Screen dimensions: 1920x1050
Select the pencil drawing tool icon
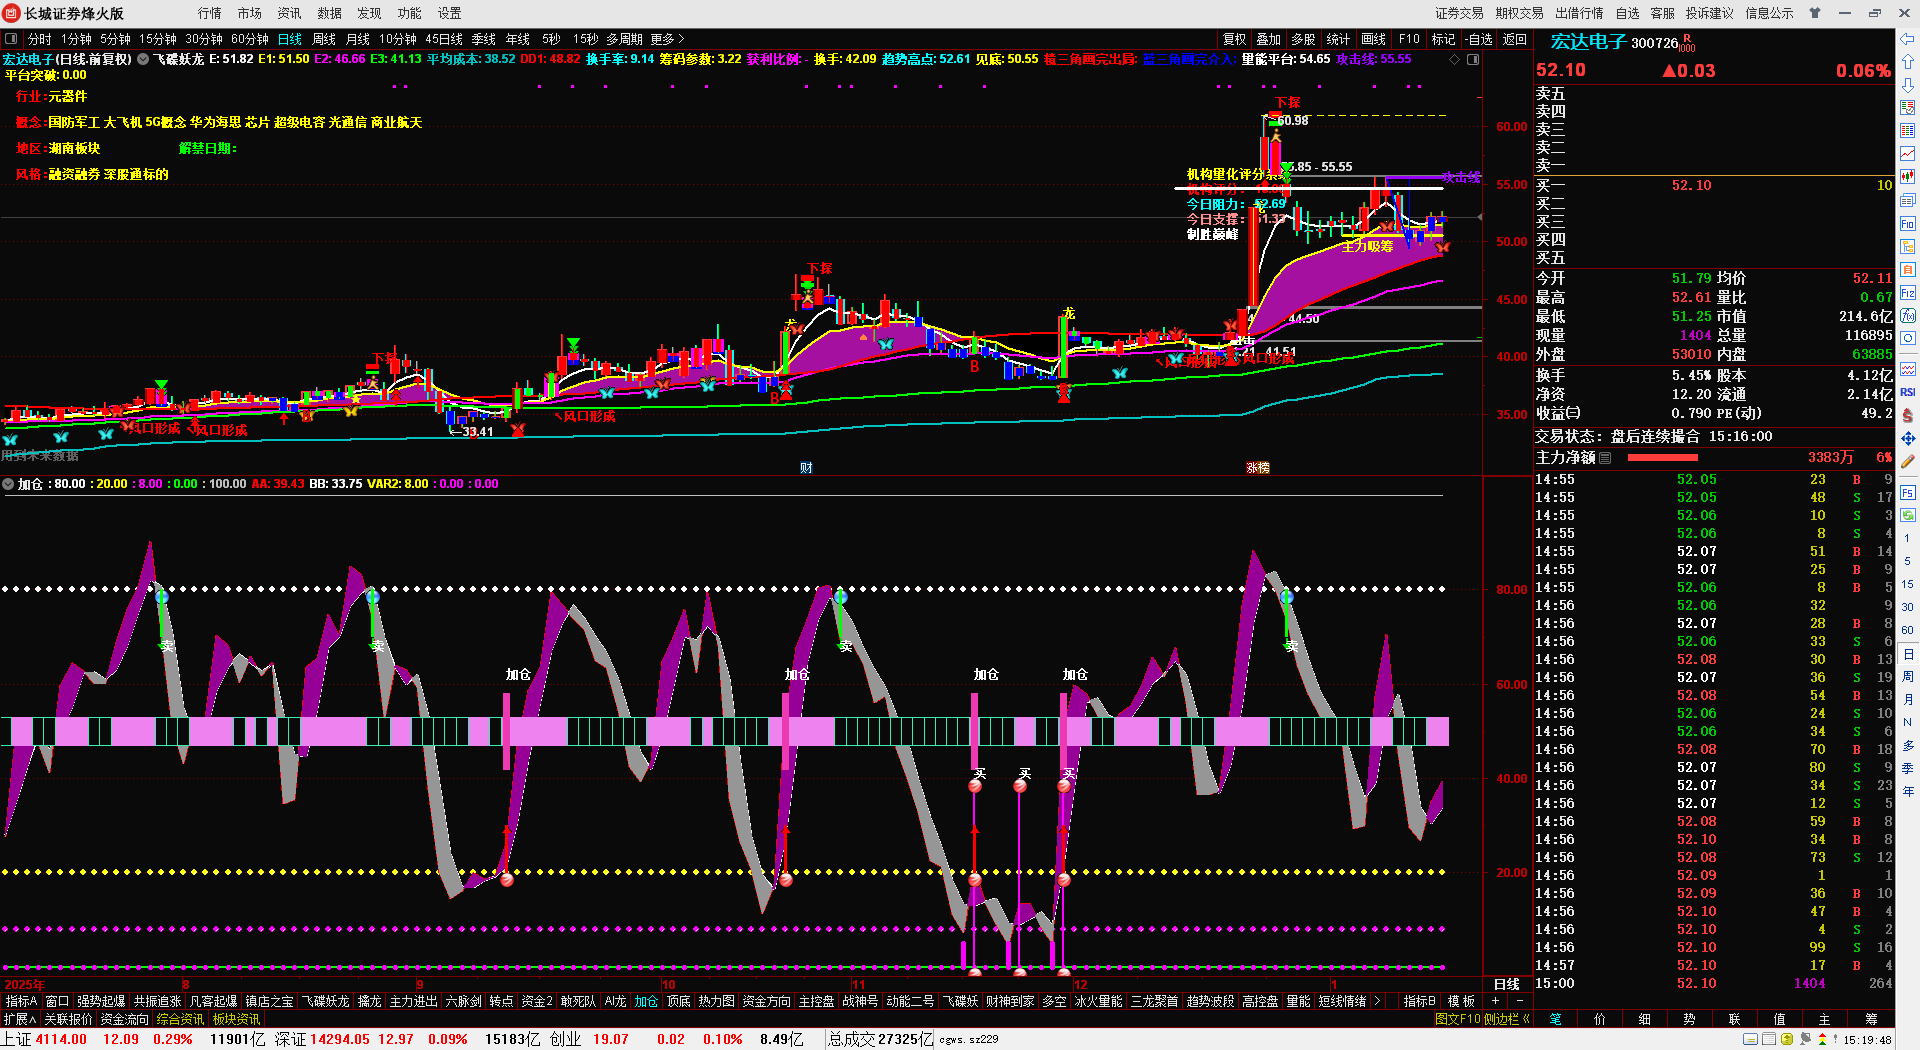tap(1908, 461)
